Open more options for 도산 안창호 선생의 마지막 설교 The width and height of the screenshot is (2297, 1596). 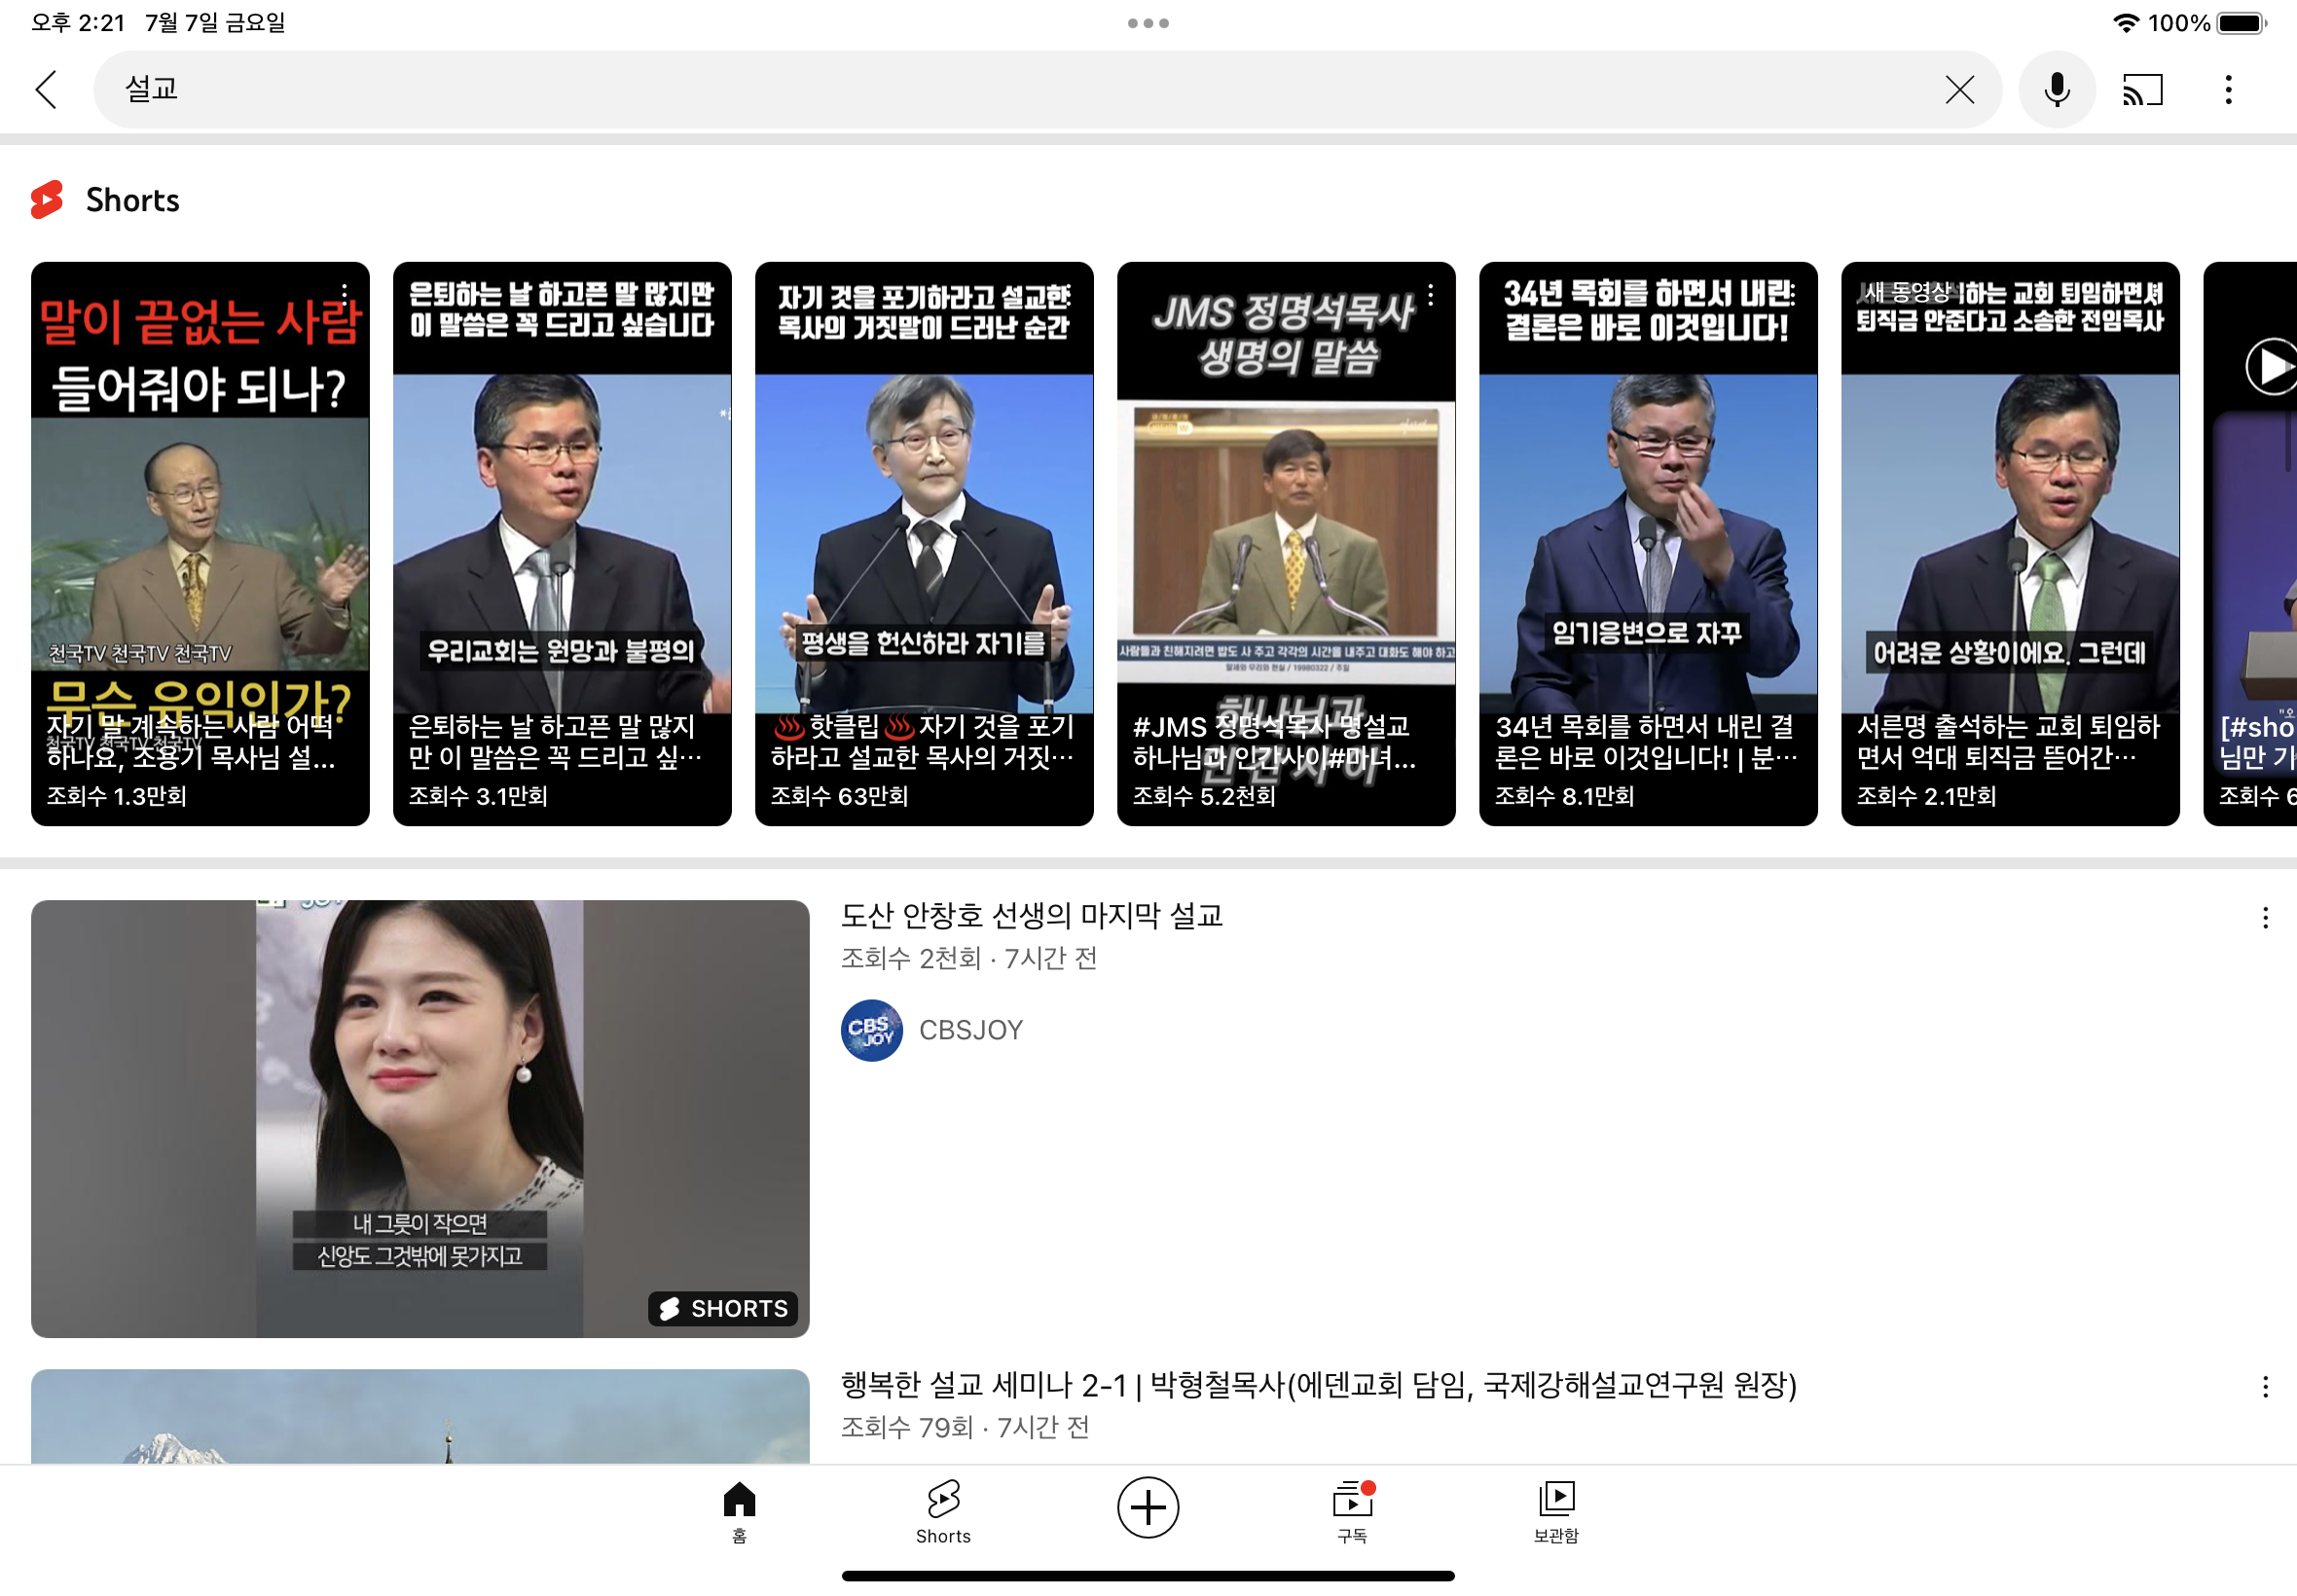click(2265, 917)
